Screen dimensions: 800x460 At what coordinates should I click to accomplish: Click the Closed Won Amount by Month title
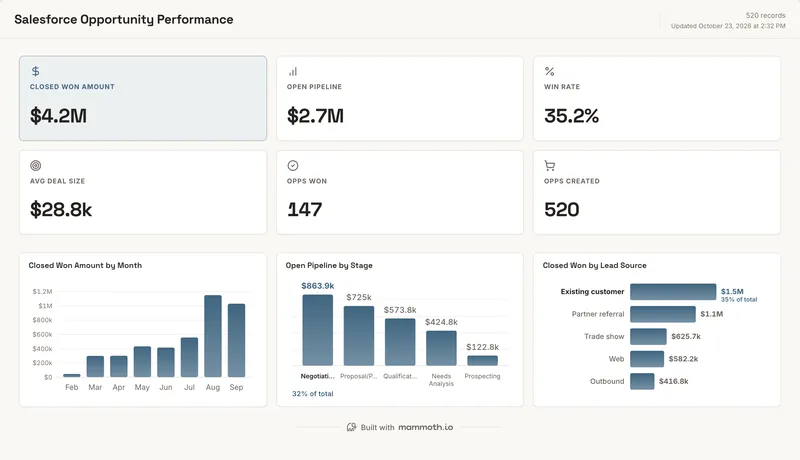pyautogui.click(x=85, y=266)
